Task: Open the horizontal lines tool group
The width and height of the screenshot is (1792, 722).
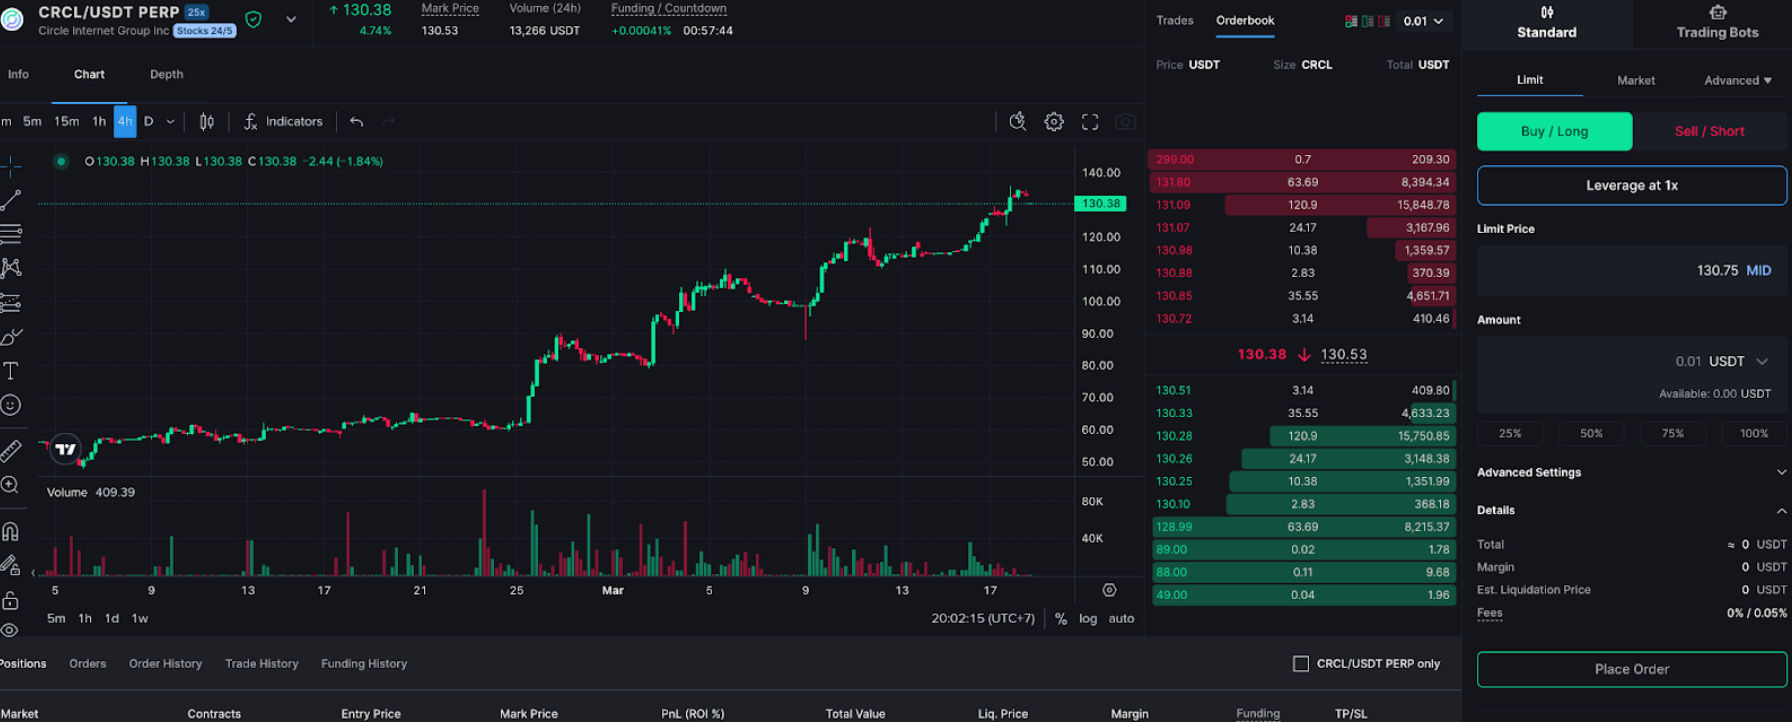Action: (10, 234)
